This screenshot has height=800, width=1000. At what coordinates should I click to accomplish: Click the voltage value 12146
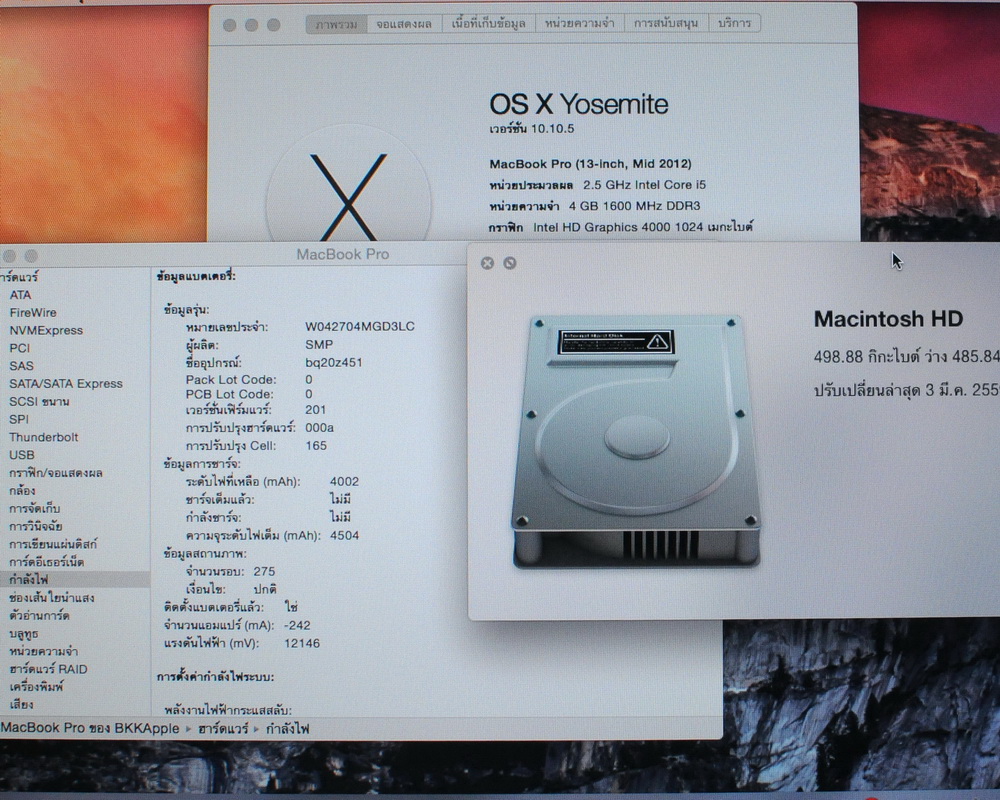click(302, 643)
